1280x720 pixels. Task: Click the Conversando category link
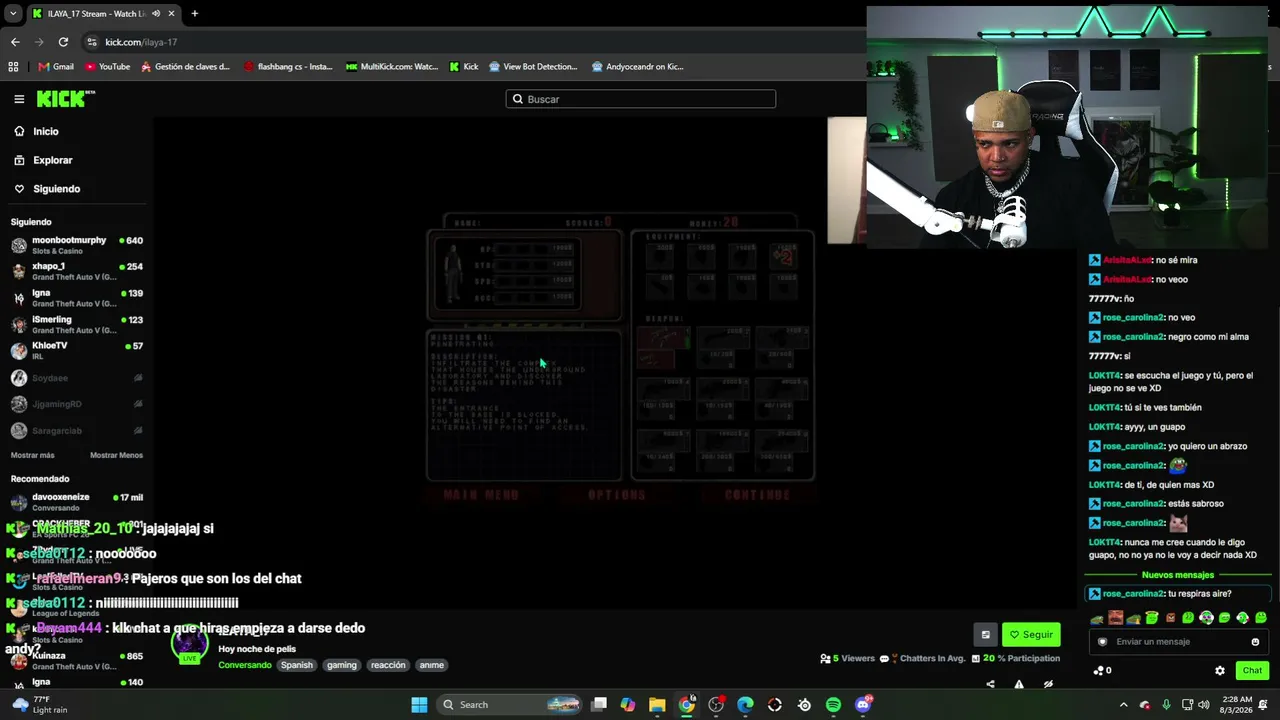click(x=245, y=665)
